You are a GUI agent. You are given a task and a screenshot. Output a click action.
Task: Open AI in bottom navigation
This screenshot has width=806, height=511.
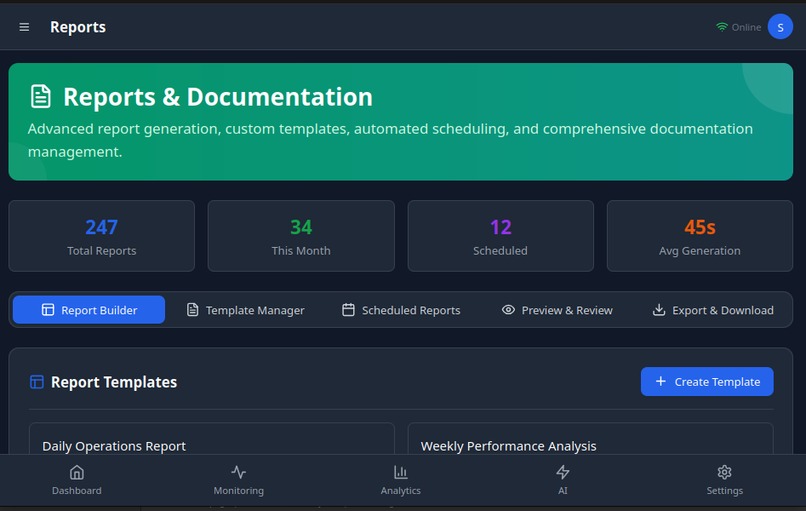[563, 480]
